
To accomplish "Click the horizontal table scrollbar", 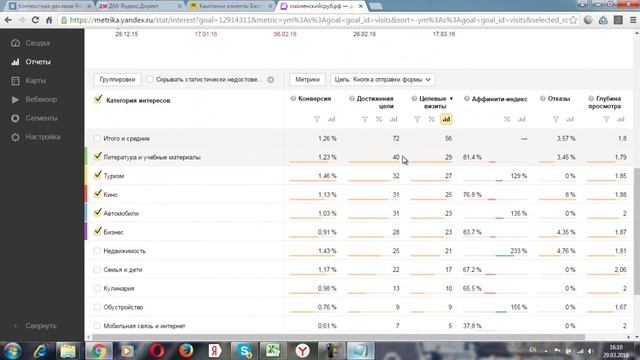I will (x=339, y=337).
